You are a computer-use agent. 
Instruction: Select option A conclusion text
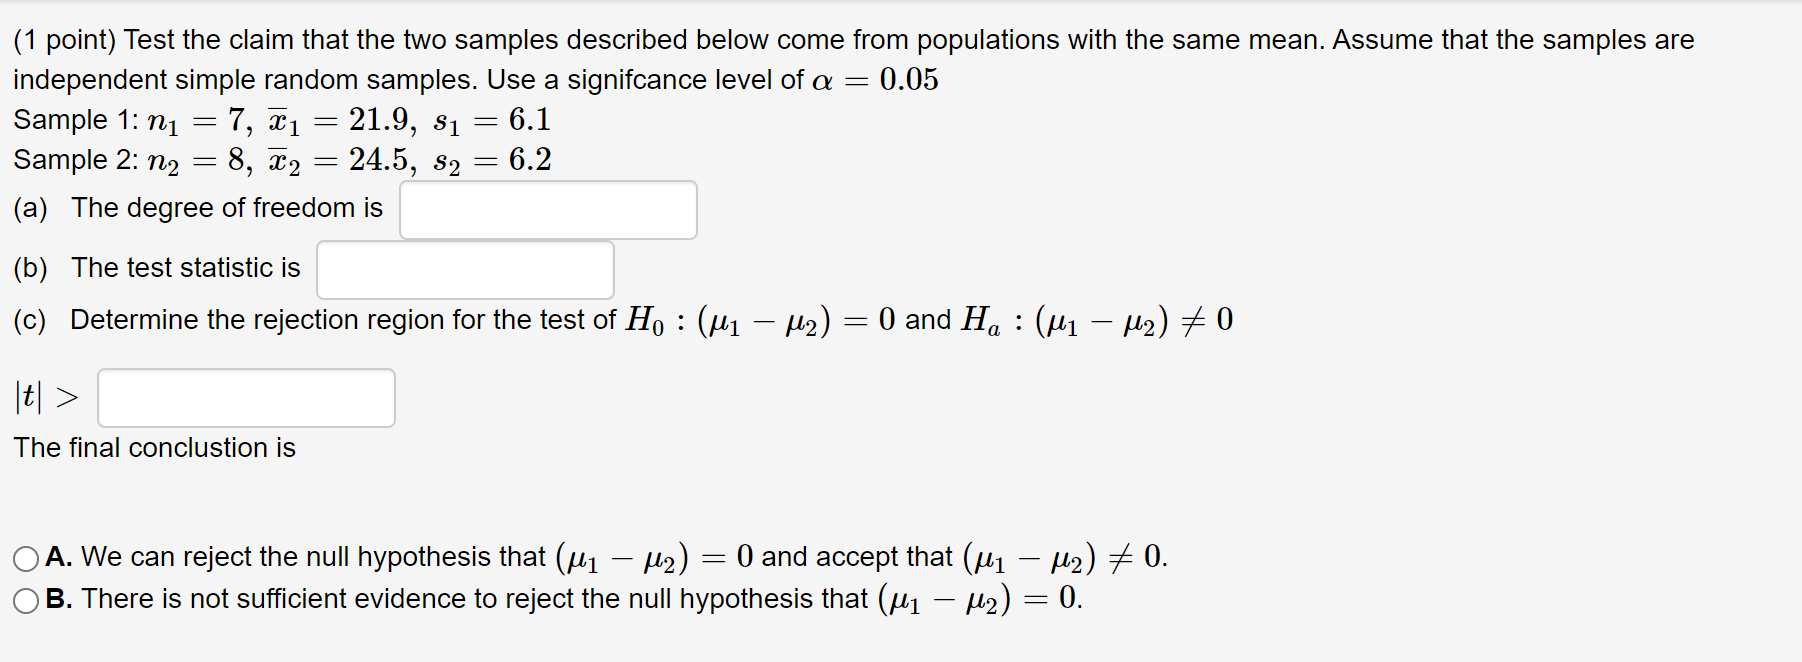pyautogui.click(x=600, y=558)
